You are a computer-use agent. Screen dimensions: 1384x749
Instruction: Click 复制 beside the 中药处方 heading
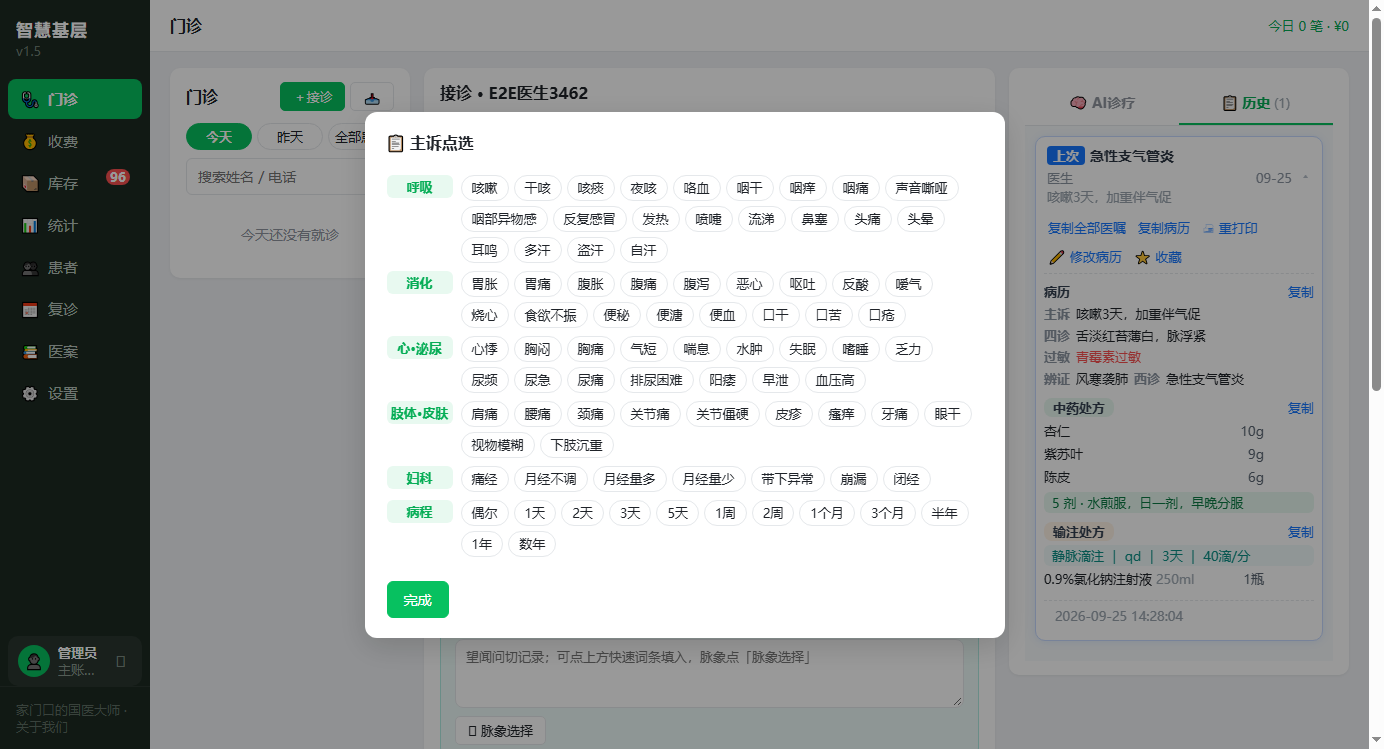[1300, 408]
